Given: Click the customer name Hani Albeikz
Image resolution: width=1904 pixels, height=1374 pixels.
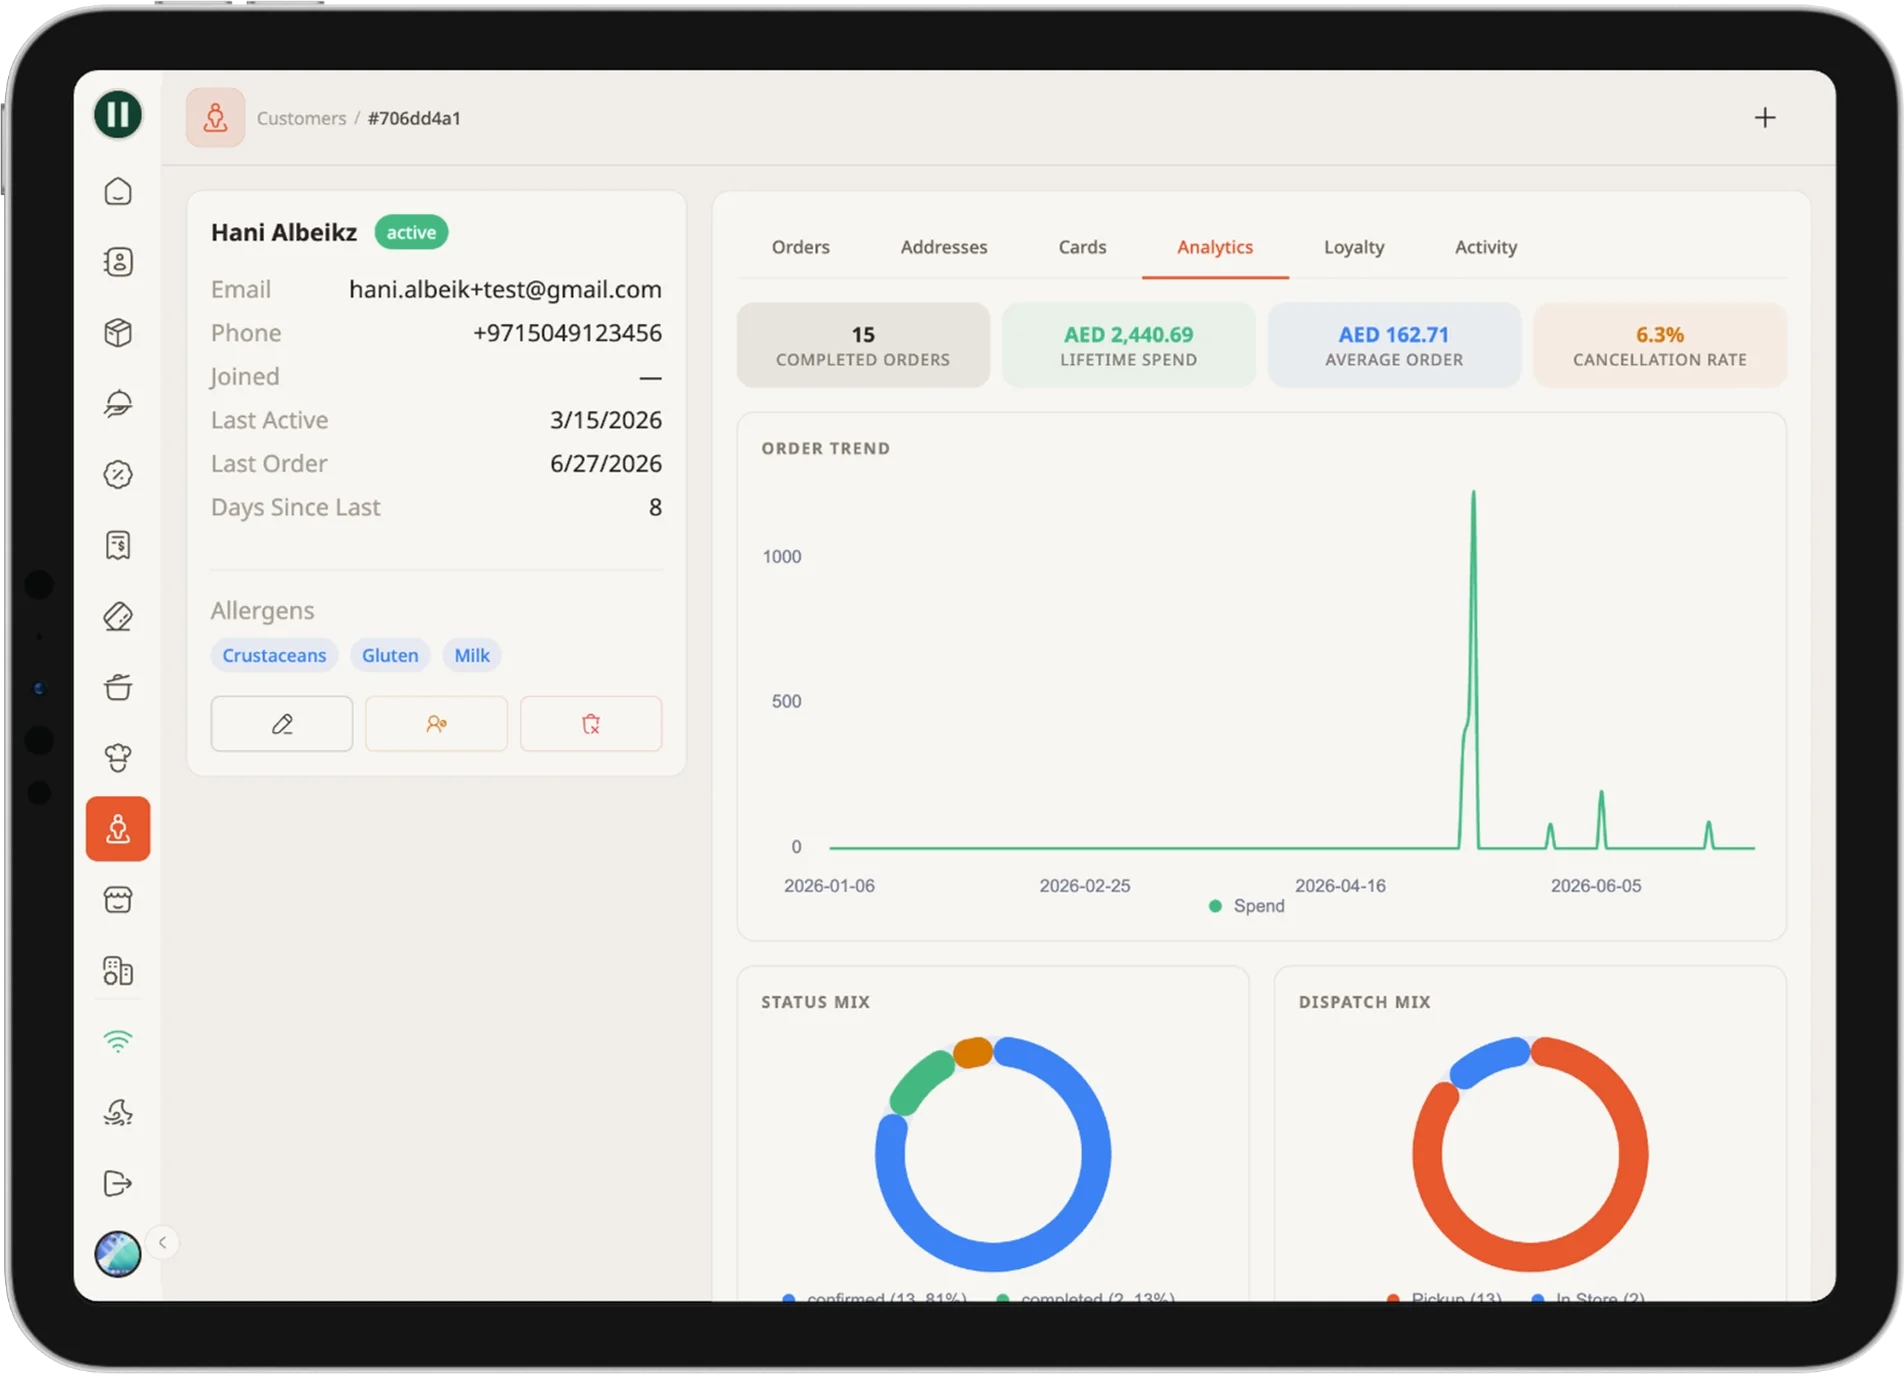Looking at the screenshot, I should click(x=284, y=232).
